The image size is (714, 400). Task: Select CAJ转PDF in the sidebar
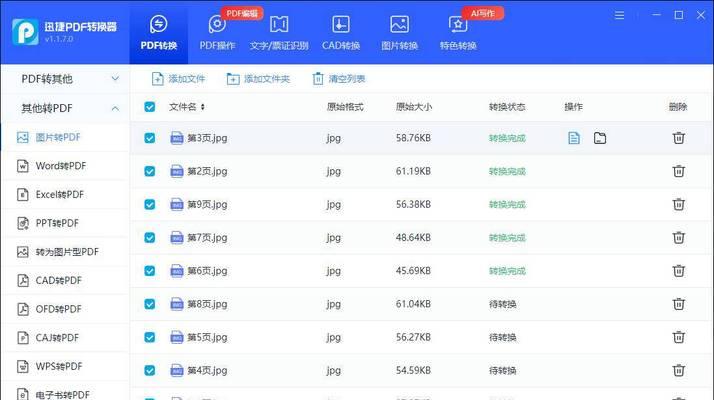(x=65, y=338)
